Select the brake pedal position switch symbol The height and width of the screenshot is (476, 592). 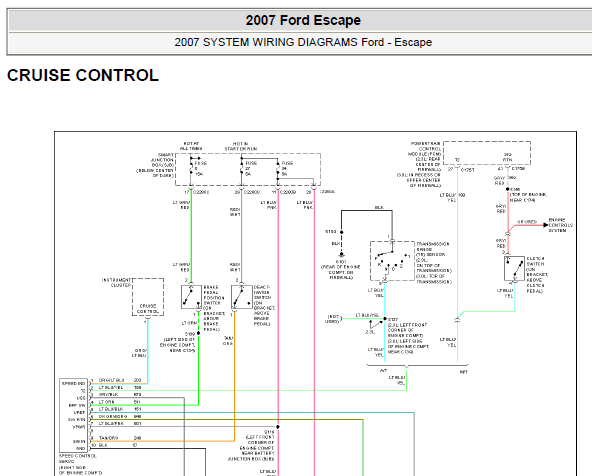pyautogui.click(x=191, y=297)
